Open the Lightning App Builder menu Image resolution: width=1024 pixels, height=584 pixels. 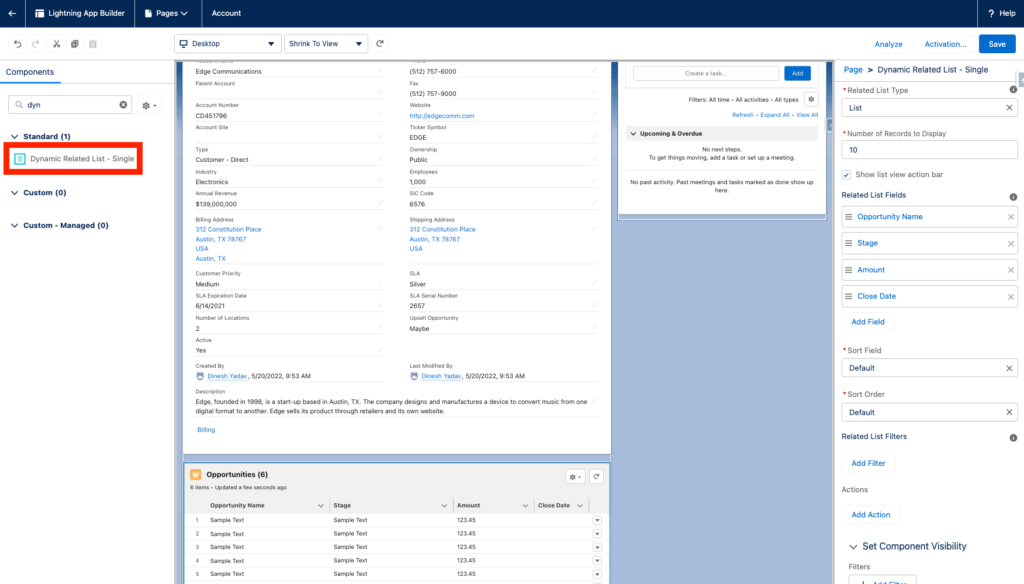tap(80, 13)
